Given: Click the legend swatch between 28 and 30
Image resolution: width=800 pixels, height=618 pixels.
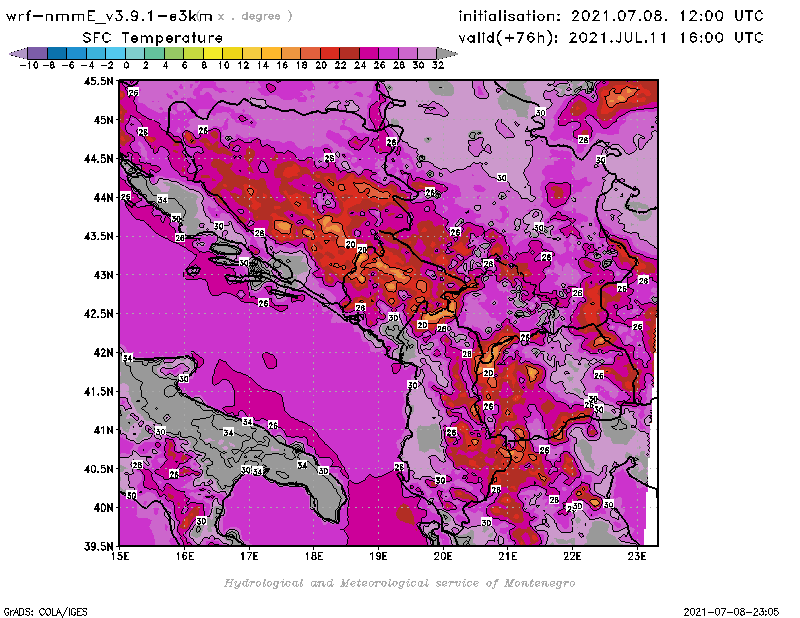Looking at the screenshot, I should coord(408,53).
